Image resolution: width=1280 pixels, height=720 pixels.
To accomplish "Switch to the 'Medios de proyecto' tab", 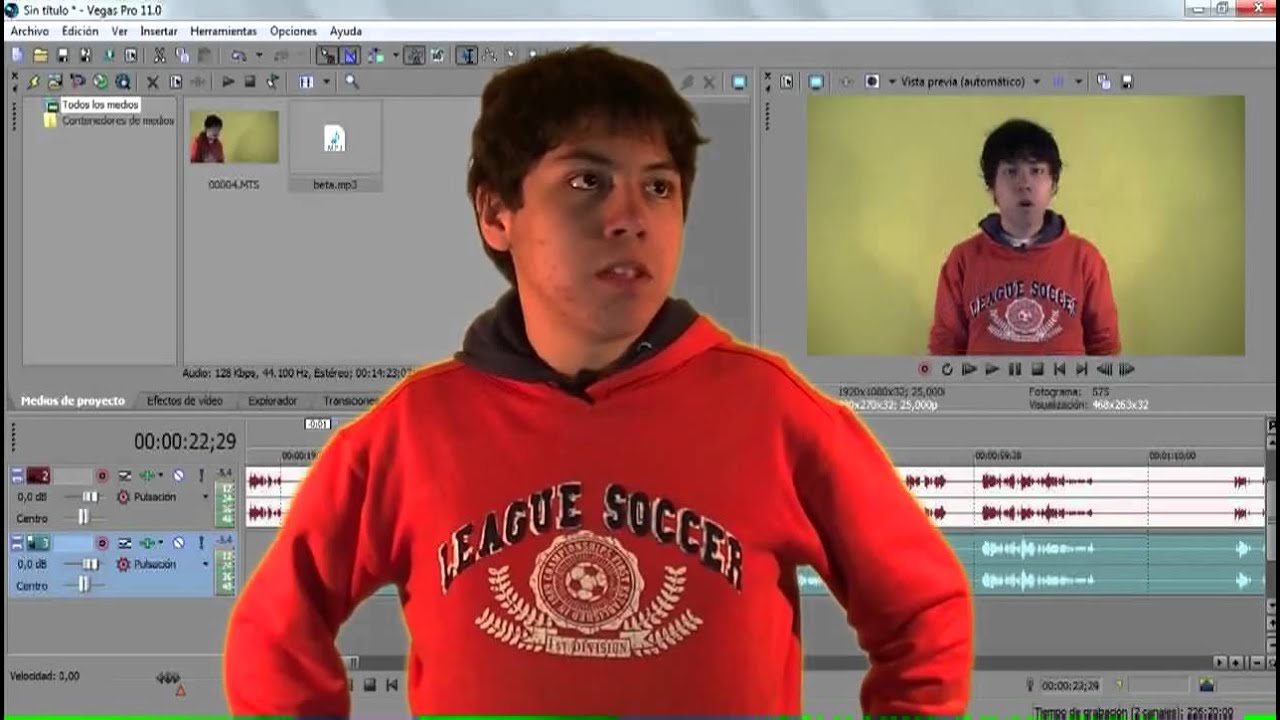I will pyautogui.click(x=73, y=401).
